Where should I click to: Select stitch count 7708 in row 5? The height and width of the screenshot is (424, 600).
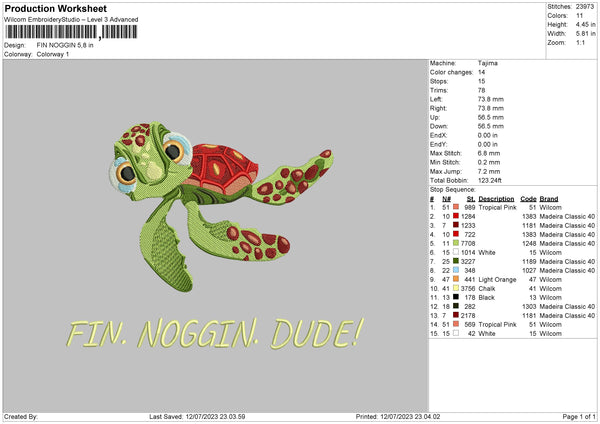click(468, 243)
